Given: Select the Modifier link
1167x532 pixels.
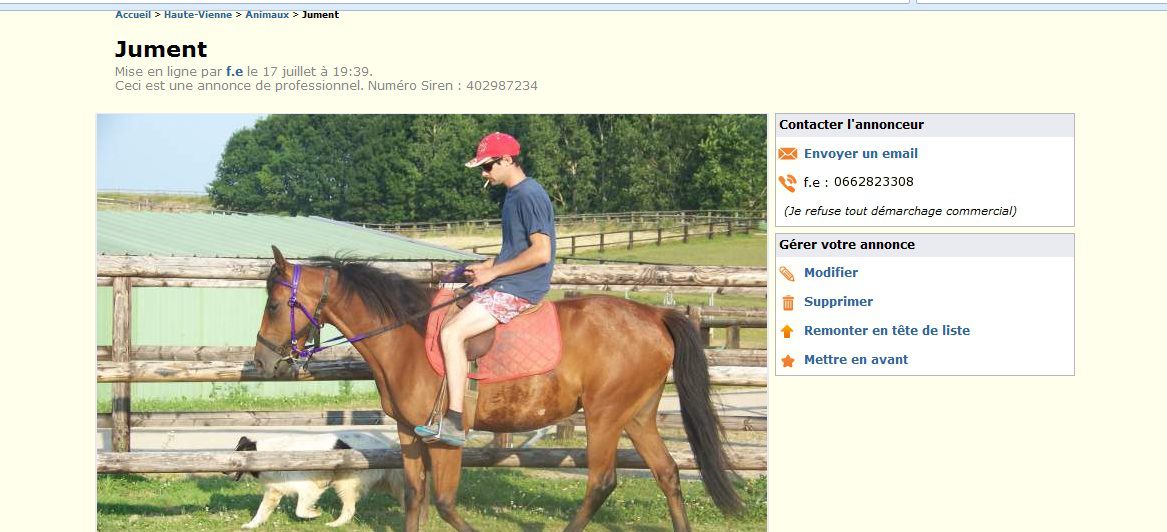Looking at the screenshot, I should [831, 273].
